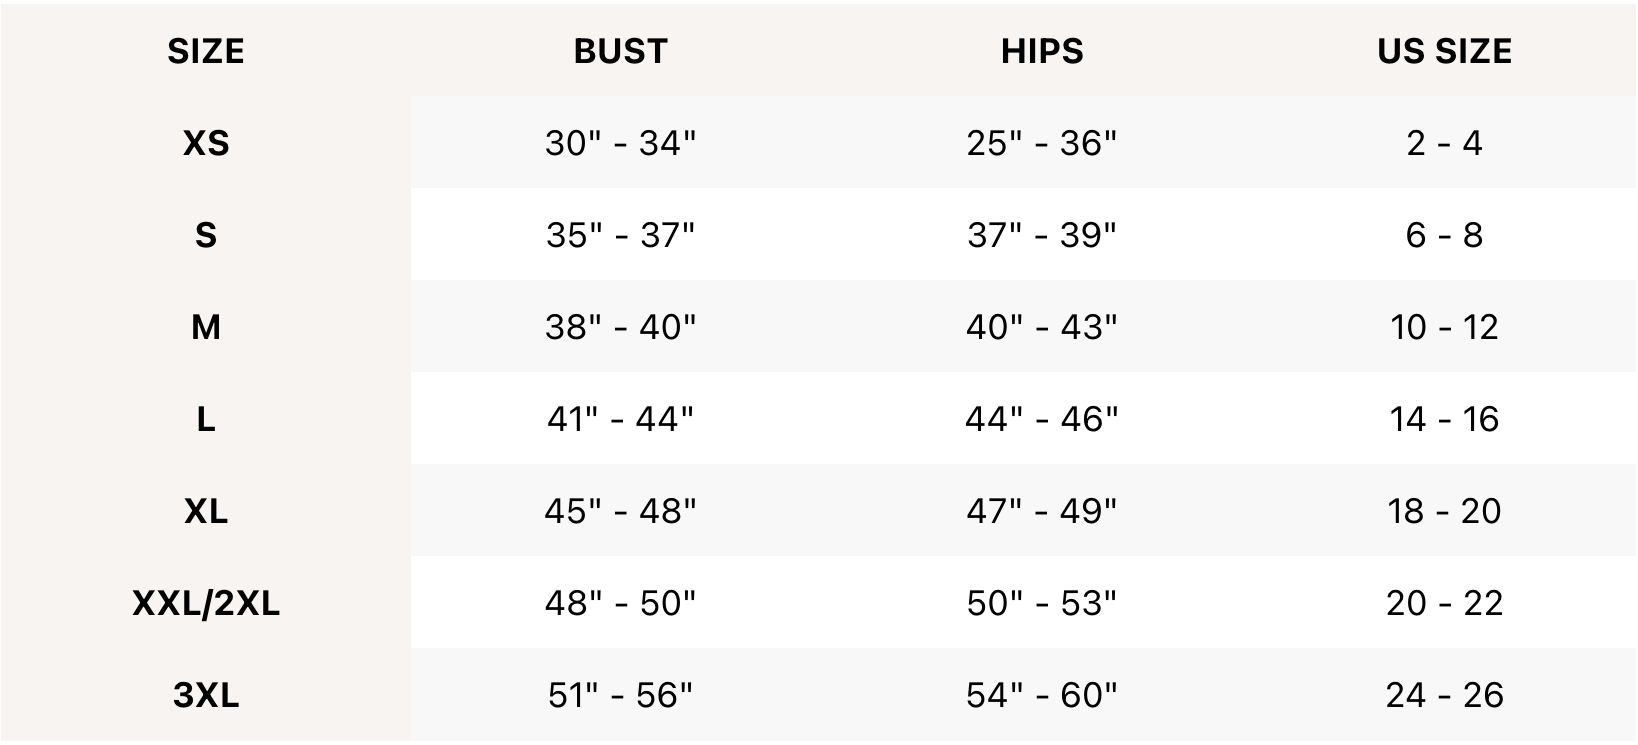Click the bust value 30" - 34"
The image size is (1638, 745).
tap(620, 143)
